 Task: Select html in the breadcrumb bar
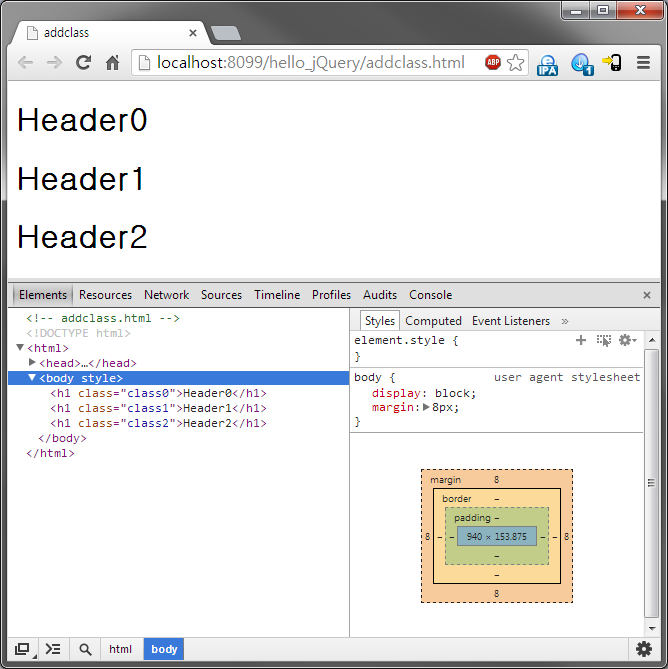coord(120,649)
